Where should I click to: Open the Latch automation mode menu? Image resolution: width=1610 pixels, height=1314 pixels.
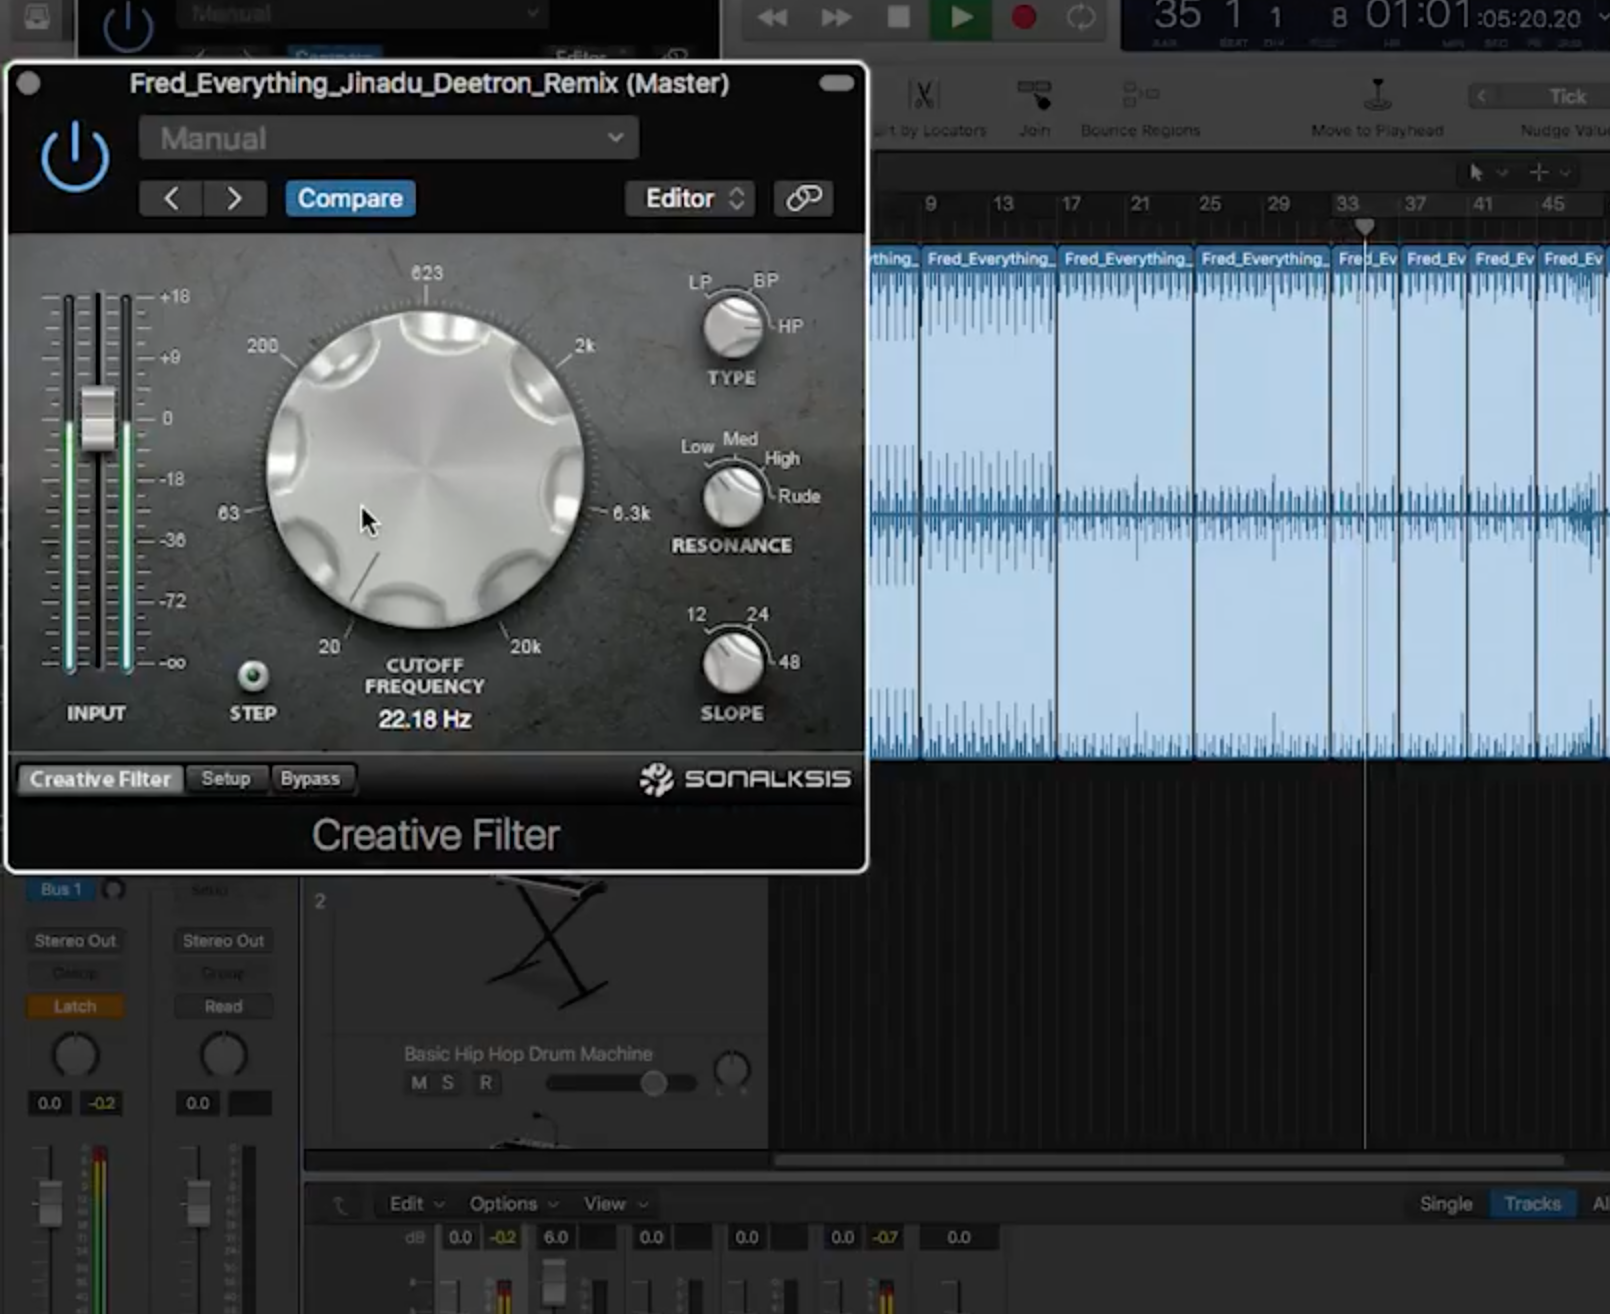pos(75,1006)
